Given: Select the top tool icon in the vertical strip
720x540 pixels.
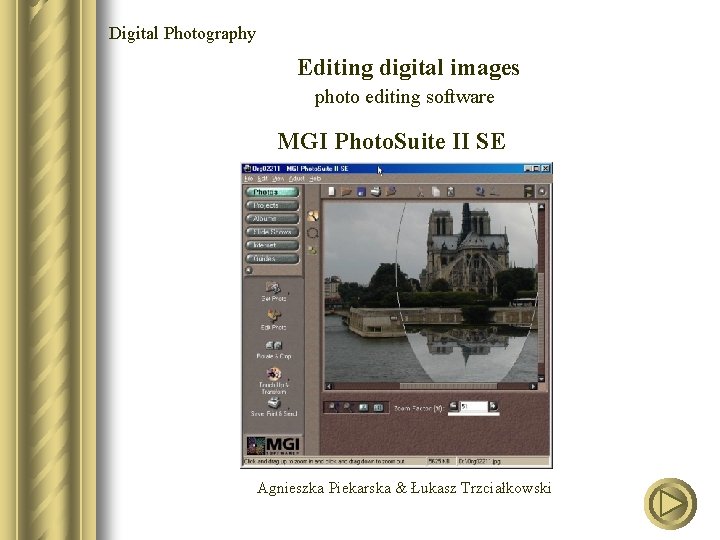Looking at the screenshot, I should coord(313,216).
